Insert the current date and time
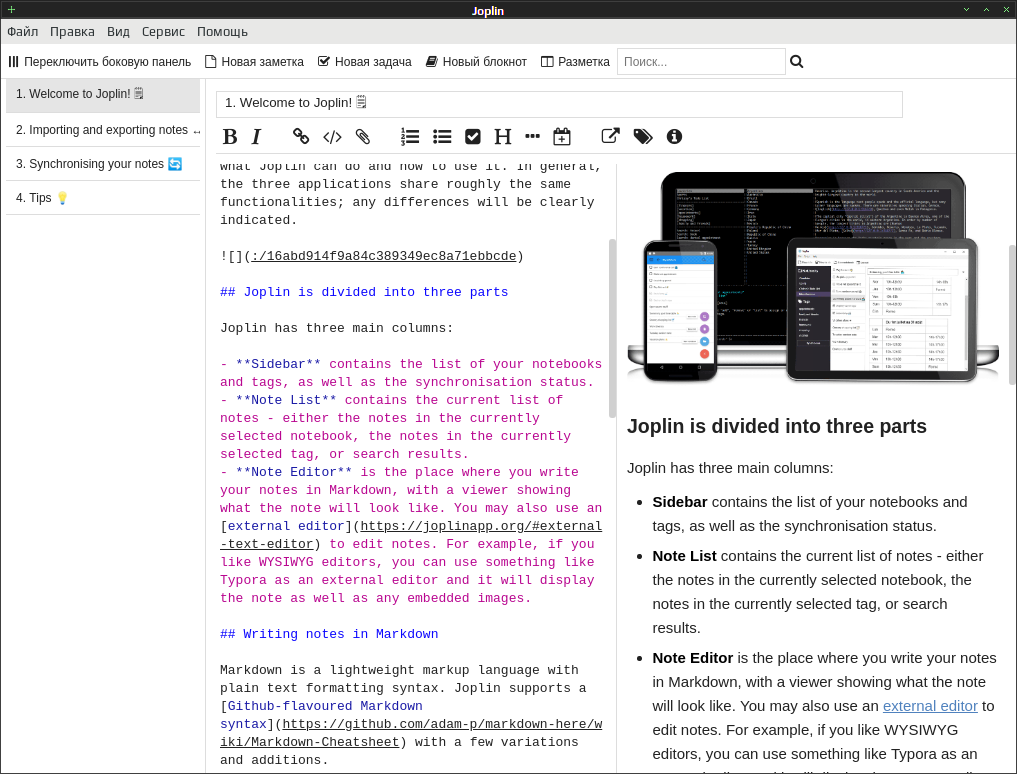 [x=562, y=136]
